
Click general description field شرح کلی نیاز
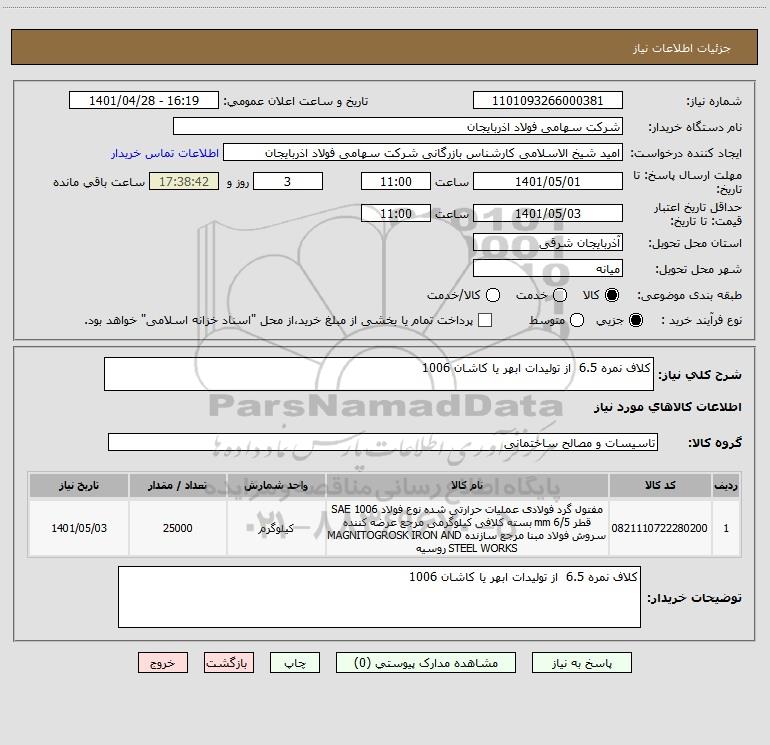(x=379, y=374)
